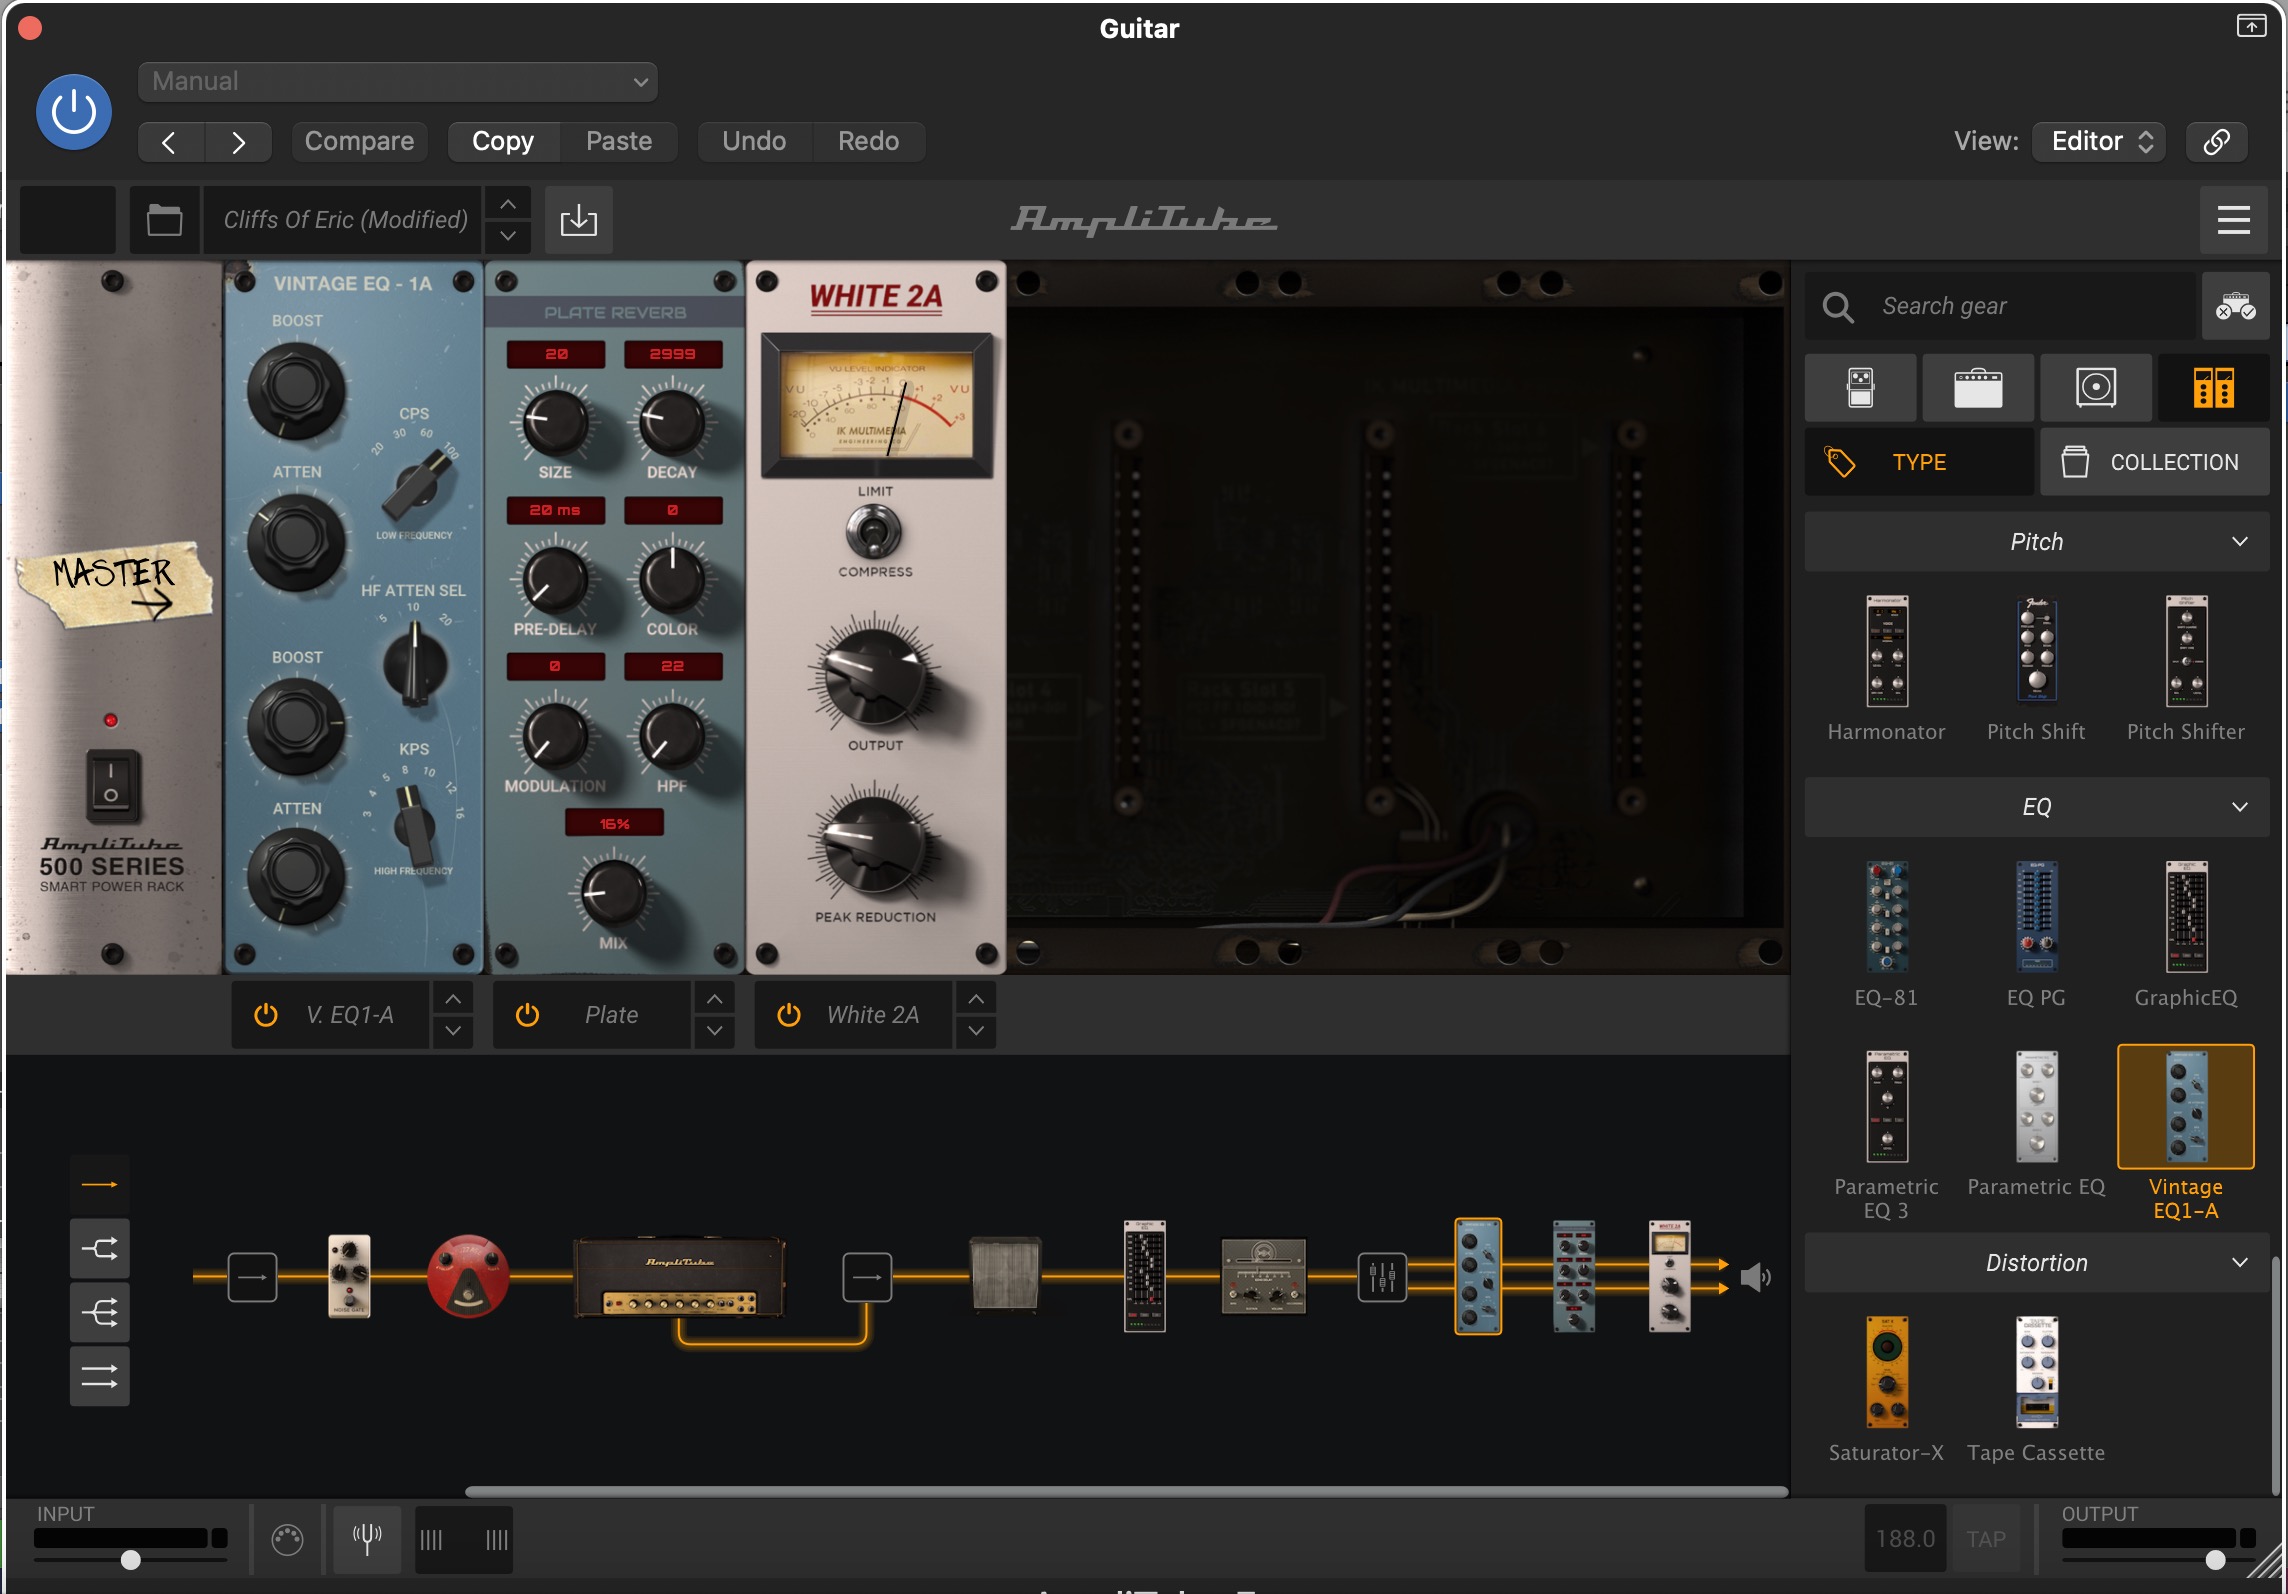Click the Search gear field

[x=2000, y=306]
